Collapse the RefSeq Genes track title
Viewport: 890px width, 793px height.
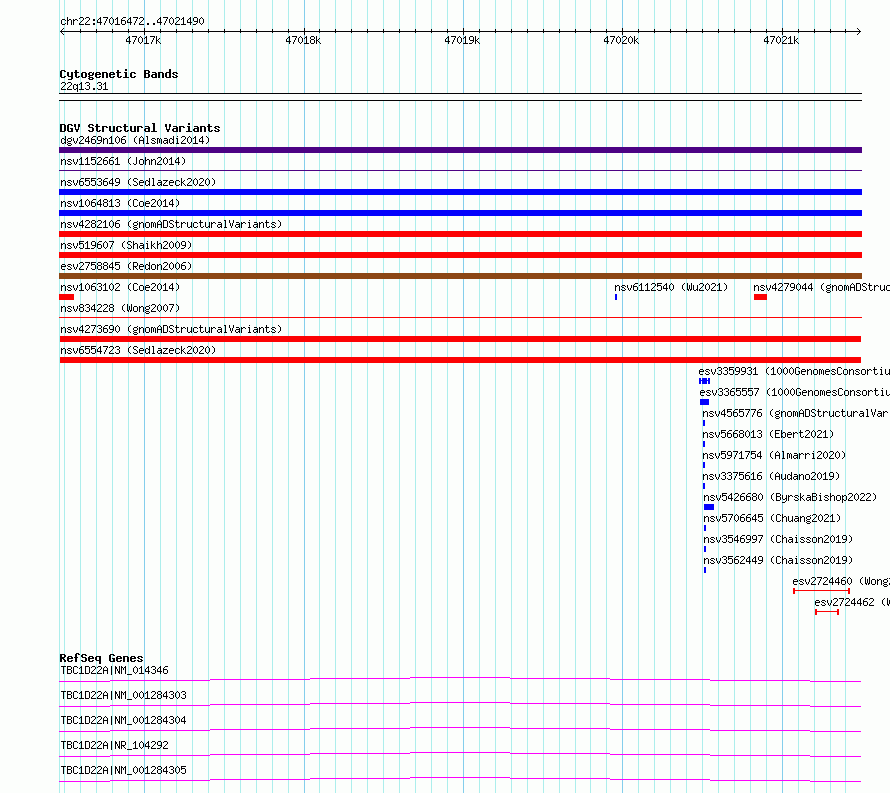(101, 658)
